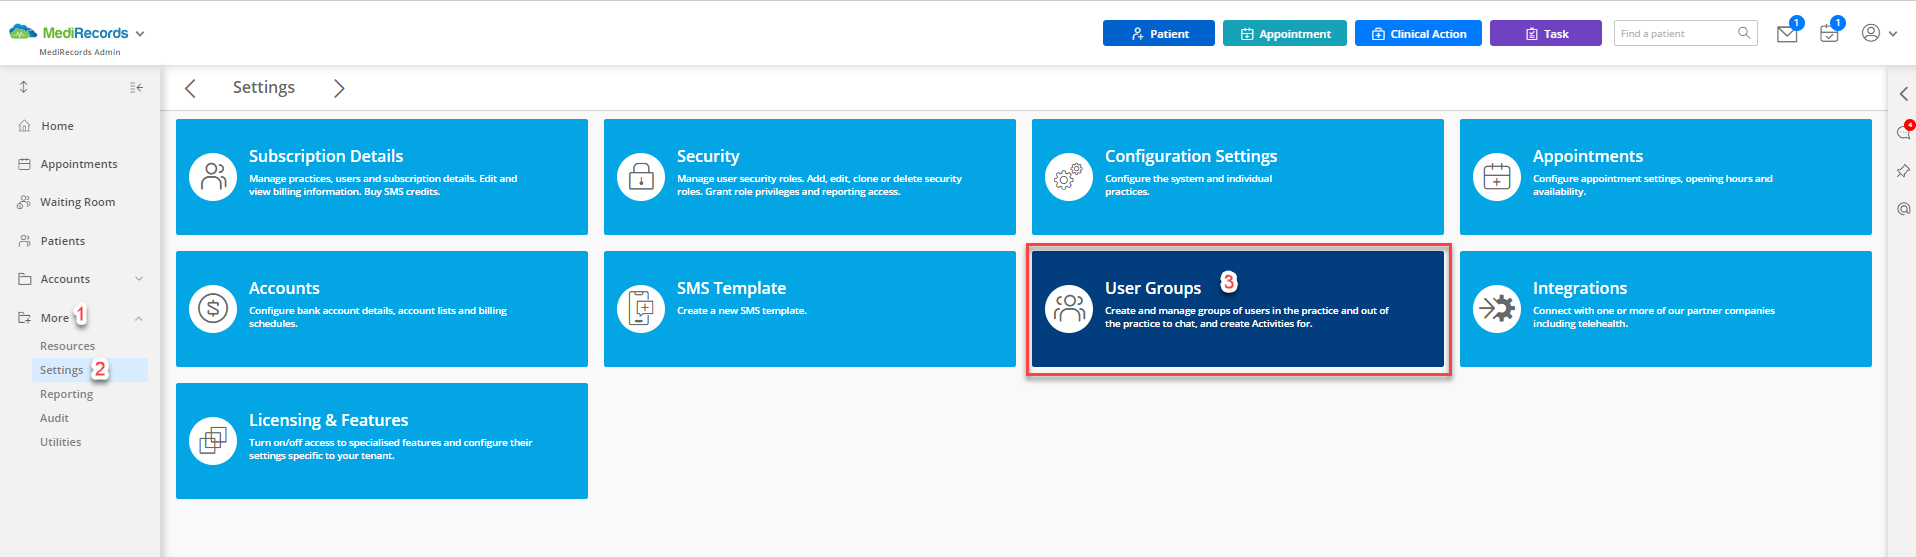Image resolution: width=1916 pixels, height=557 pixels.
Task: Click the Integrations arrow gear icon
Action: tap(1497, 309)
